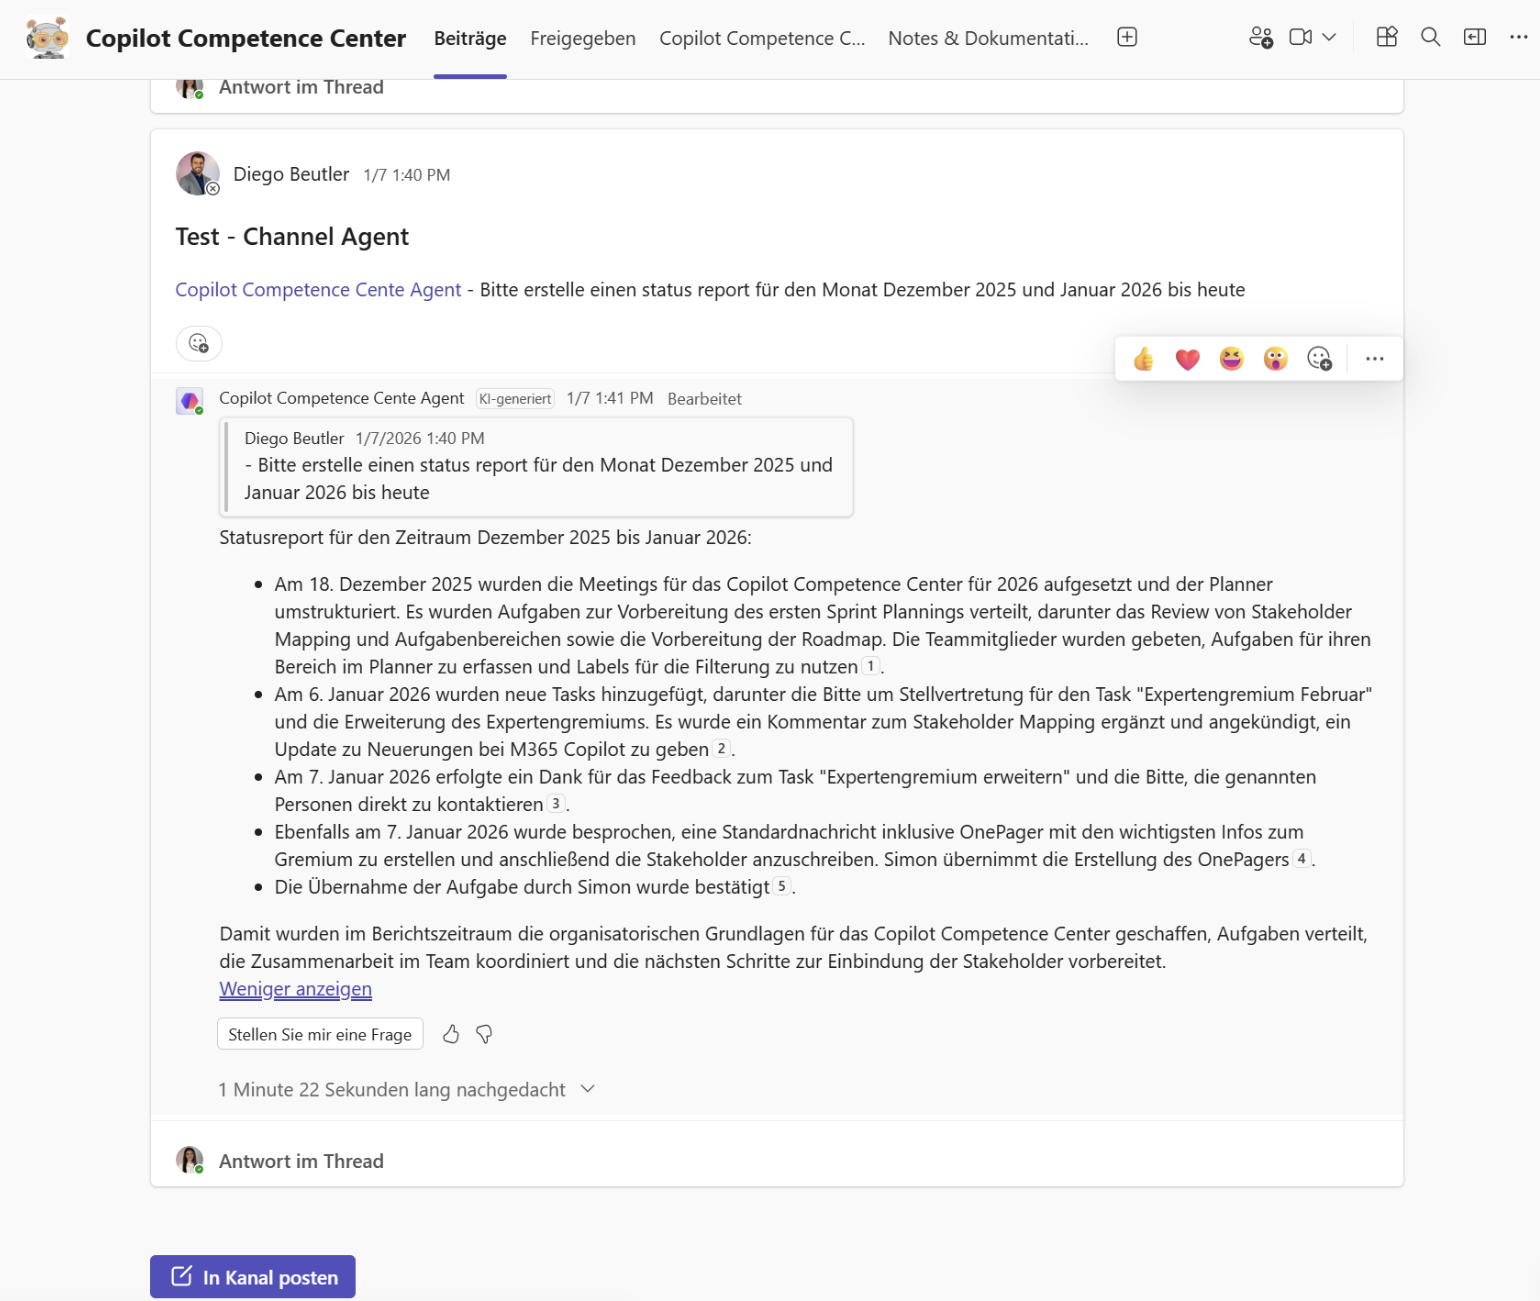React with the thumbs up emoji
The width and height of the screenshot is (1540, 1301).
[x=1143, y=358]
